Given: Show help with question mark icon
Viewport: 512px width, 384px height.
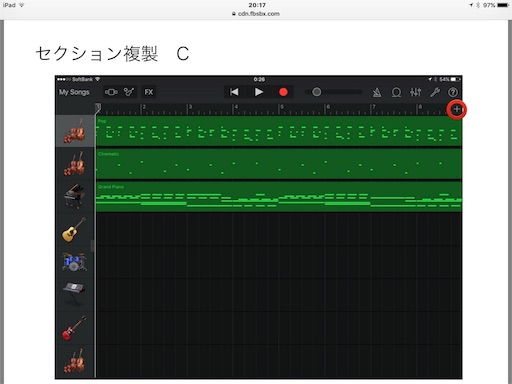Looking at the screenshot, I should click(x=453, y=92).
